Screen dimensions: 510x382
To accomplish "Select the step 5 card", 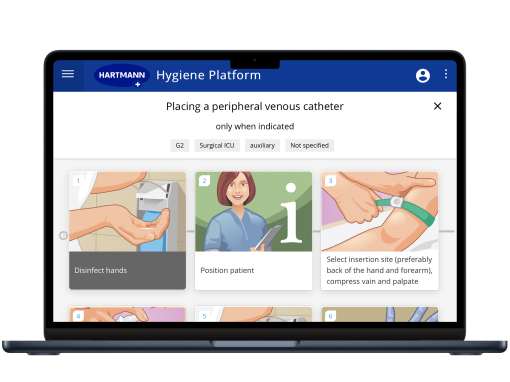I will click(x=253, y=314).
